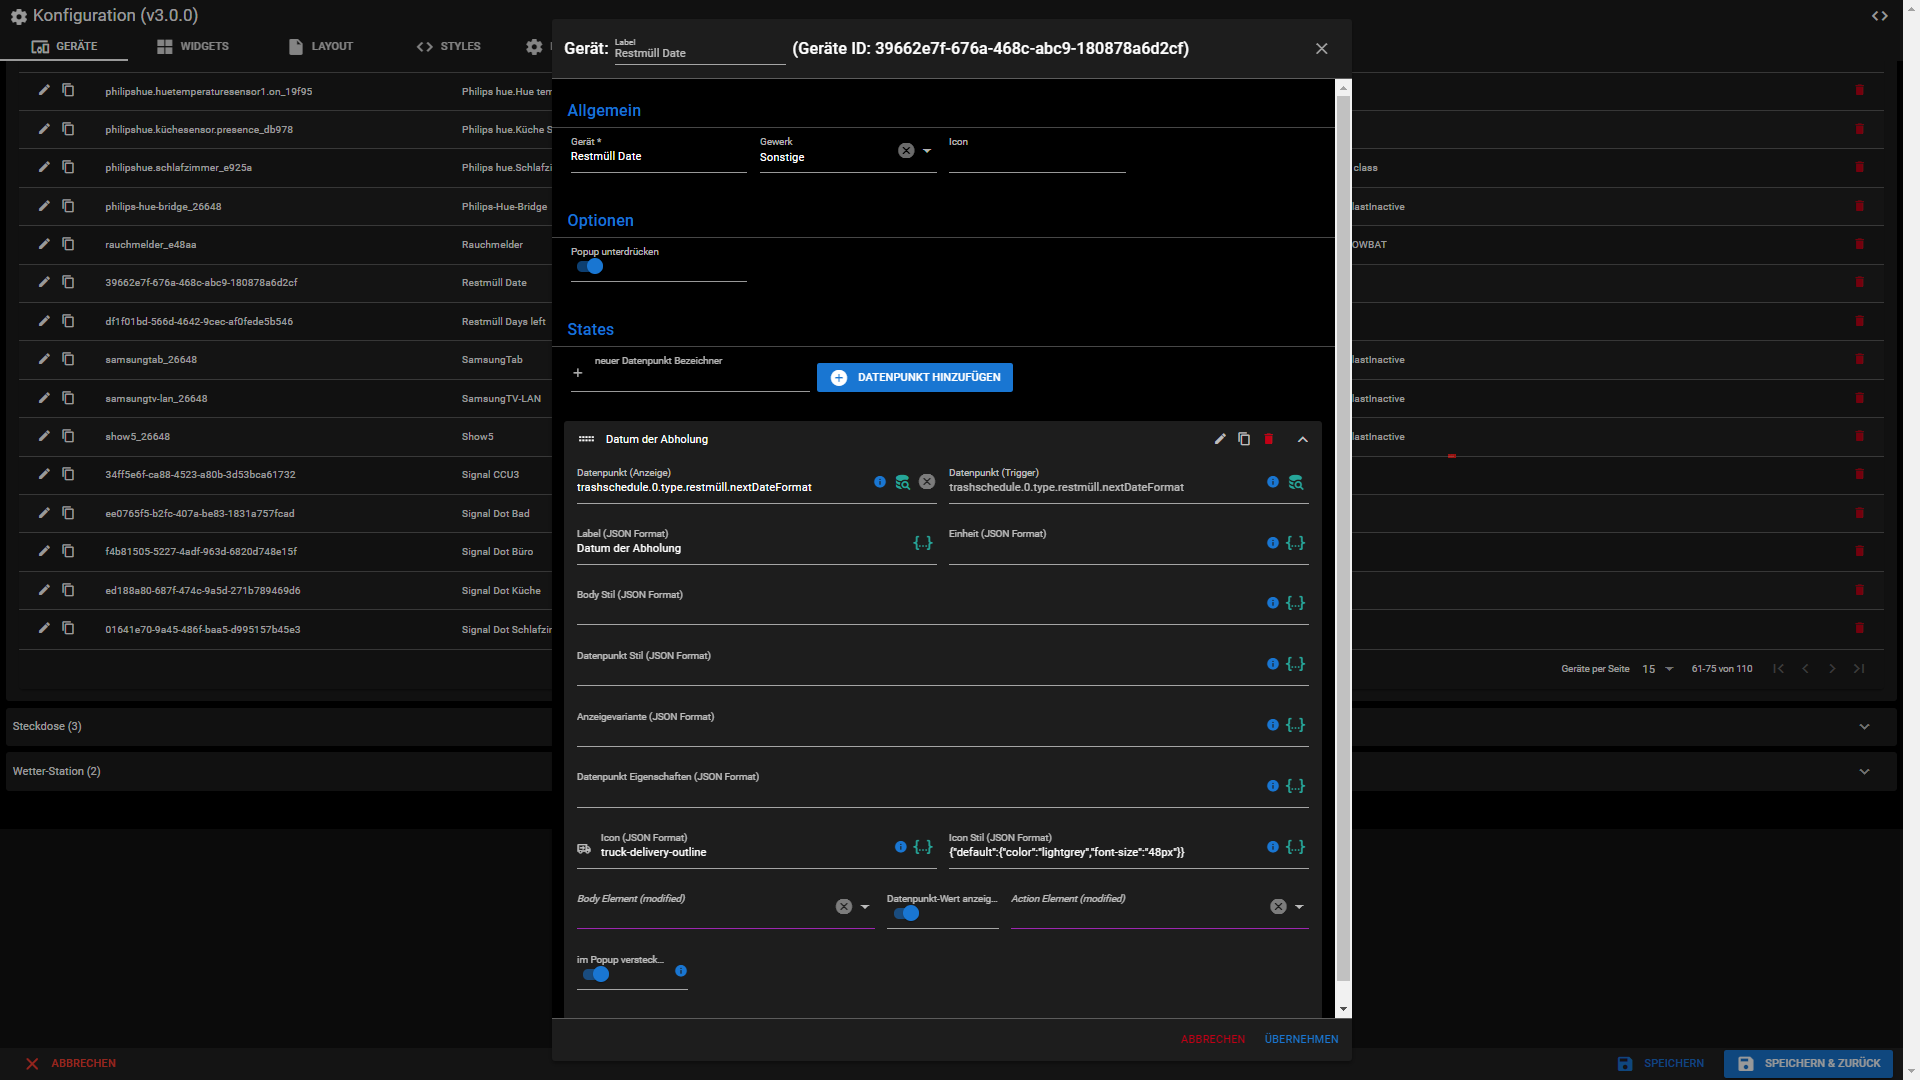This screenshot has width=1920, height=1080.
Task: Focus the Icon input in Allgemein
Action: tap(1037, 156)
